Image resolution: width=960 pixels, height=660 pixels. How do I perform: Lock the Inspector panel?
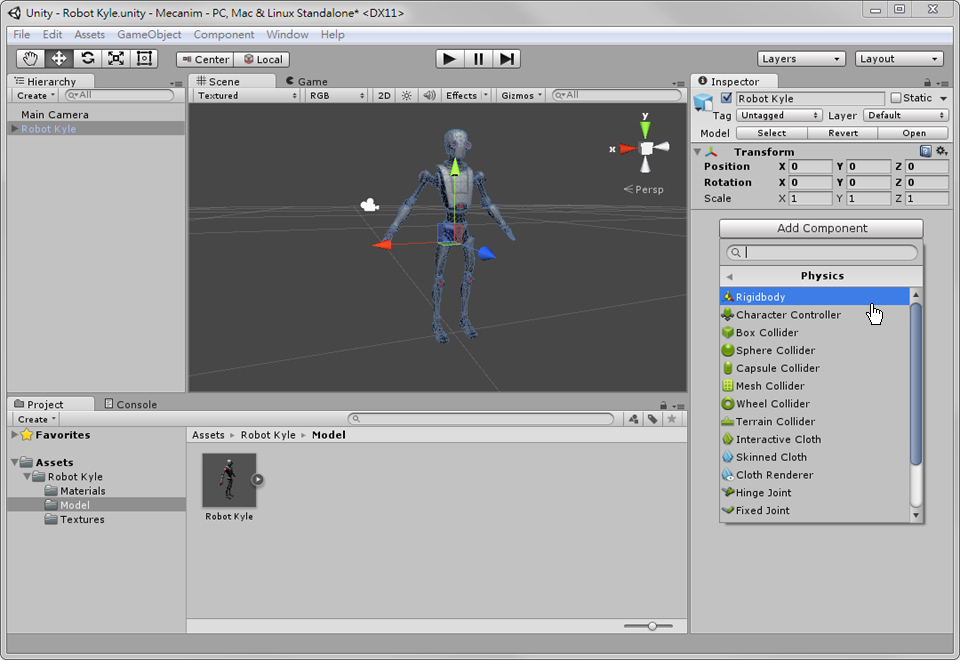(x=928, y=82)
